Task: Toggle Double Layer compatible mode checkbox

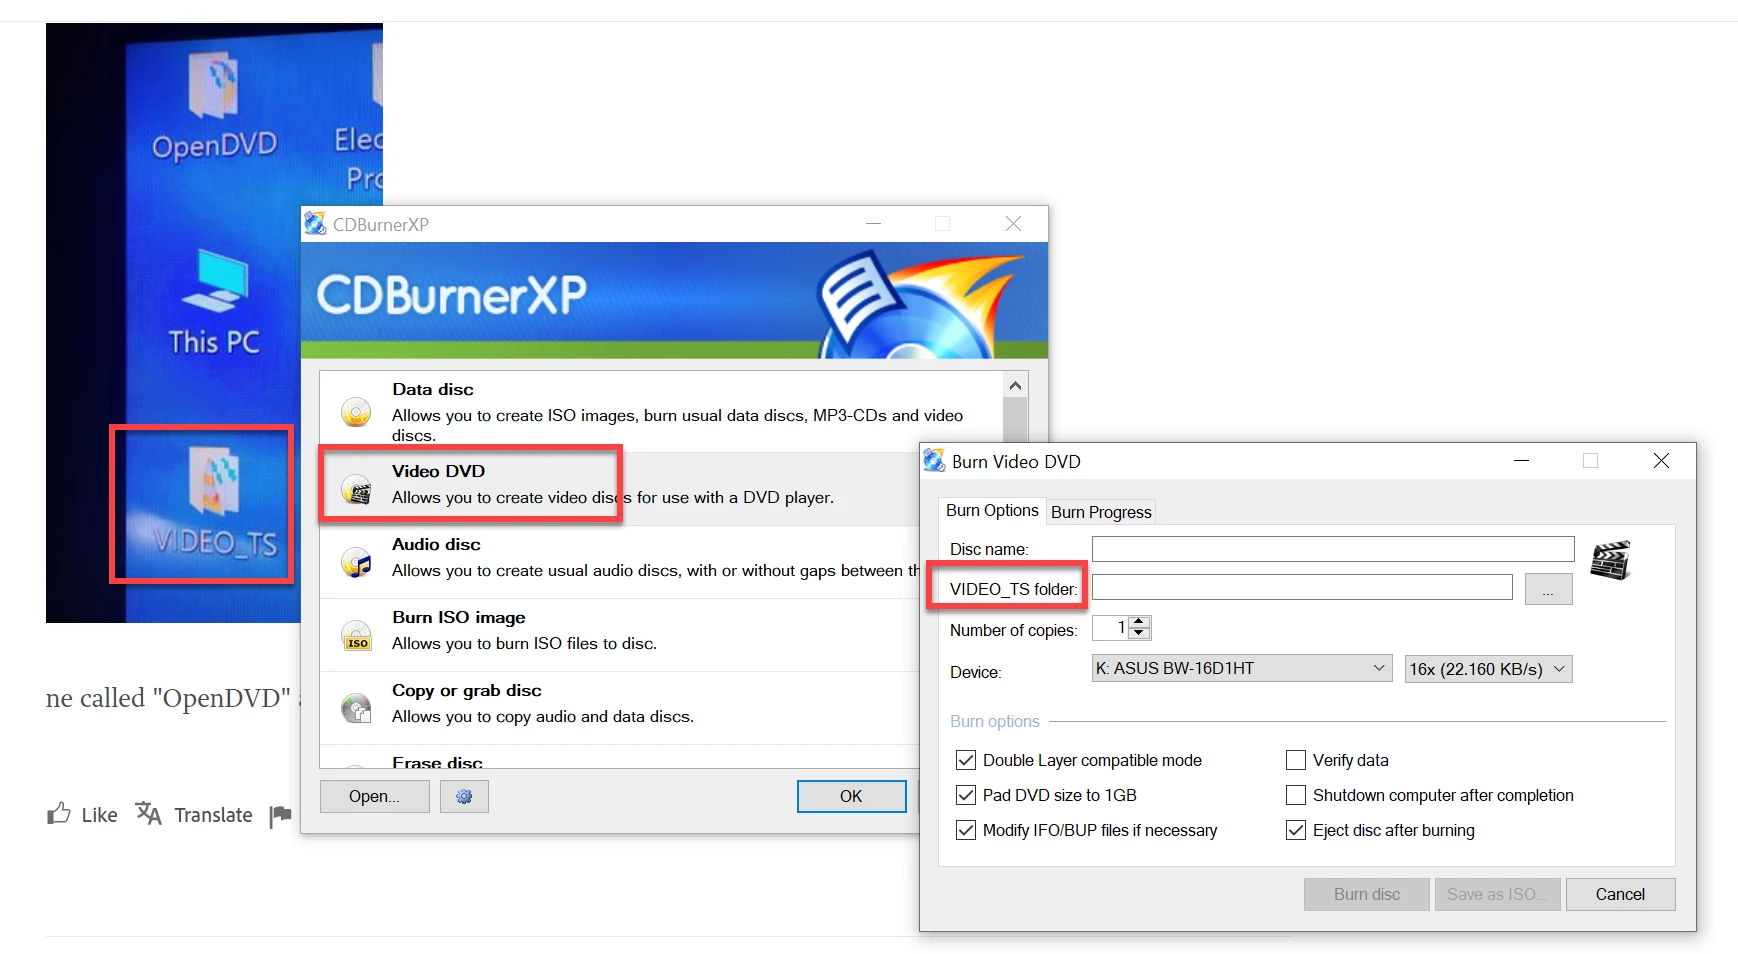Action: click(x=966, y=760)
